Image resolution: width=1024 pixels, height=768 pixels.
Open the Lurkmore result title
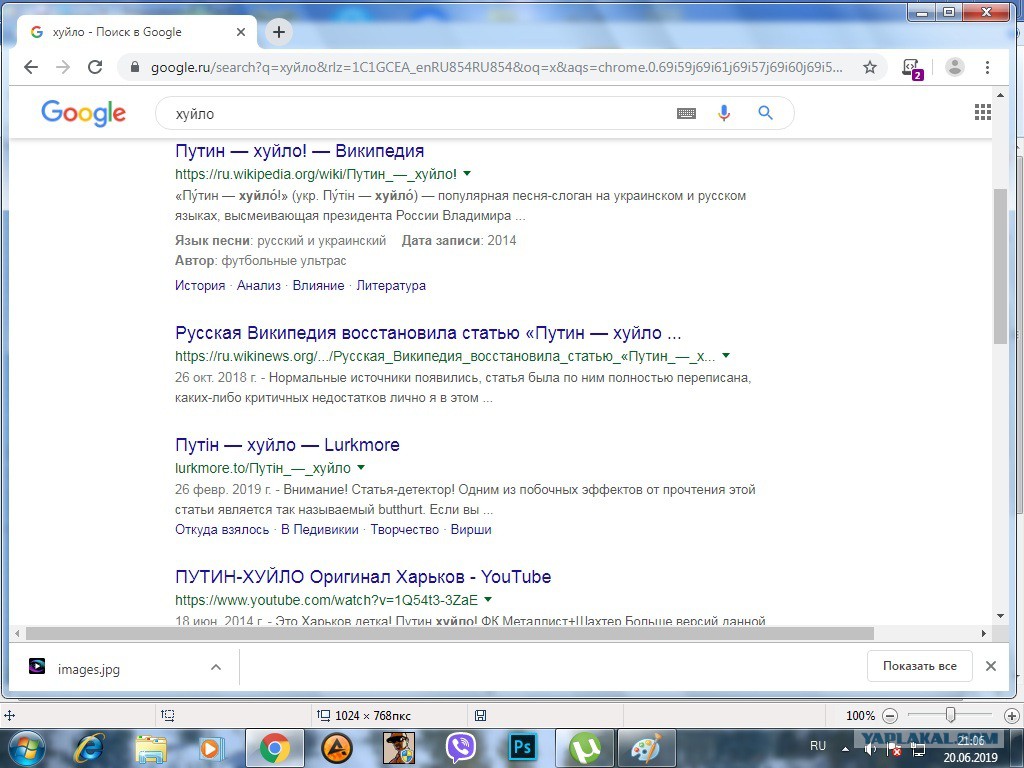[287, 445]
